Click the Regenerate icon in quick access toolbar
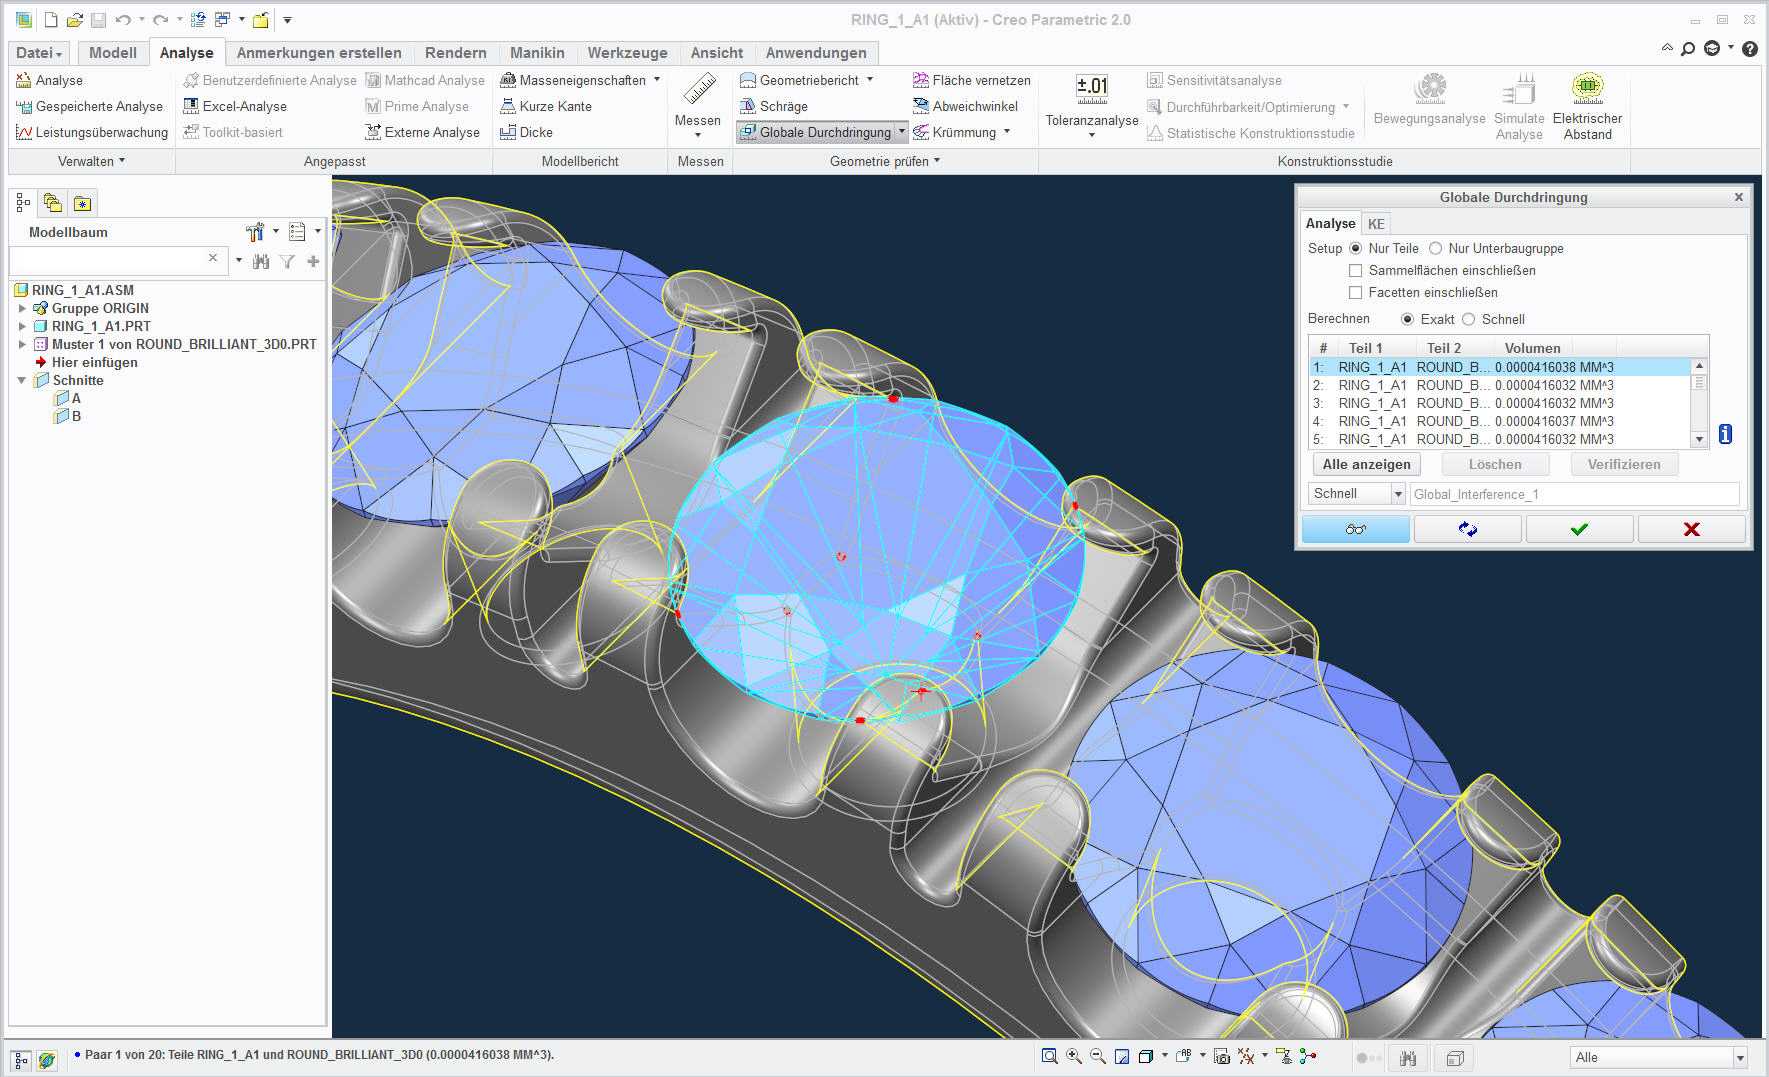The height and width of the screenshot is (1077, 1769). coord(197,20)
